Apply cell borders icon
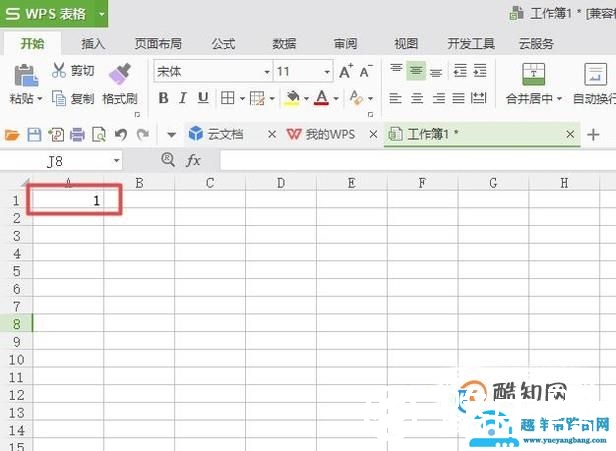The image size is (616, 451). coord(227,98)
